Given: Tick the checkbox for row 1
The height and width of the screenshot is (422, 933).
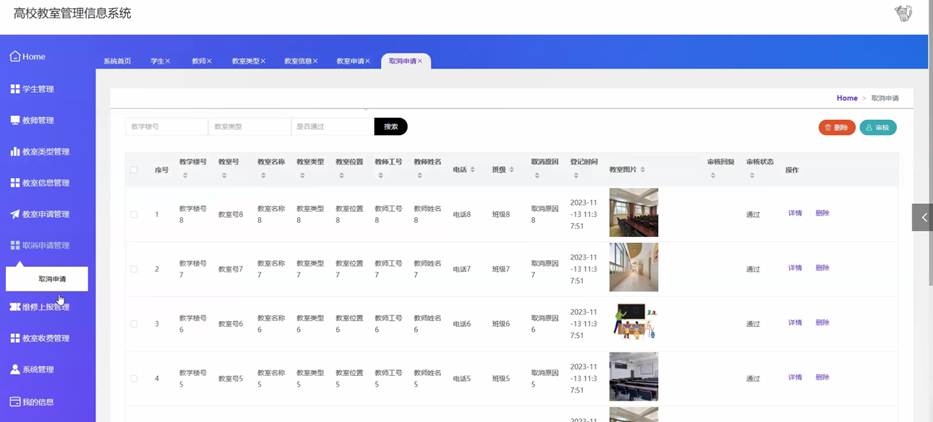Looking at the screenshot, I should point(134,214).
